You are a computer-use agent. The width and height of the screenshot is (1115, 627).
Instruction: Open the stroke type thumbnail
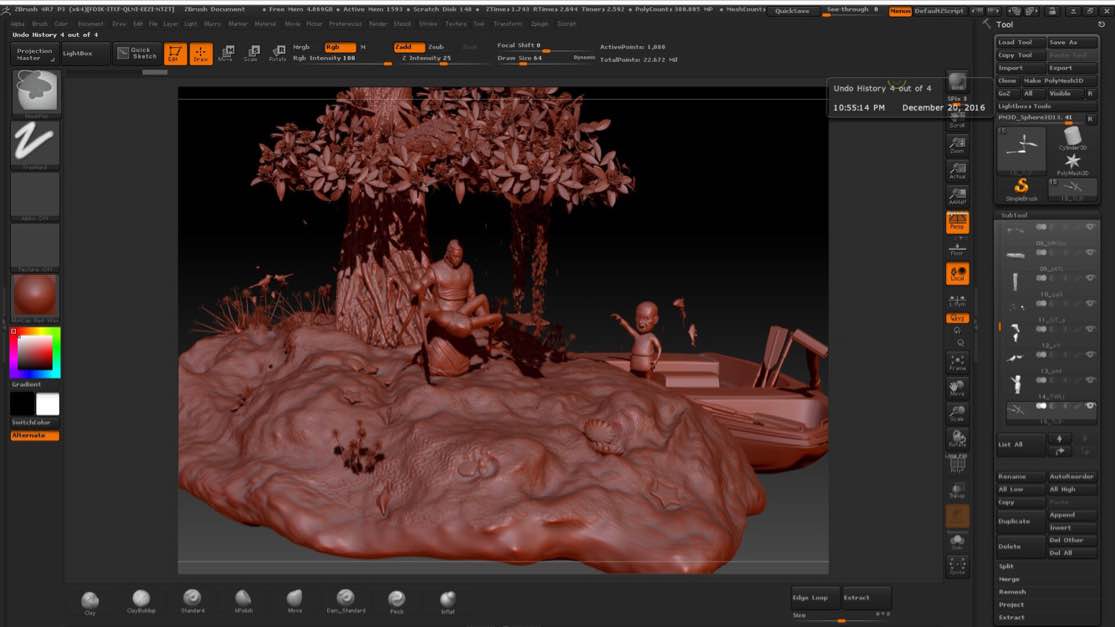click(x=36, y=144)
